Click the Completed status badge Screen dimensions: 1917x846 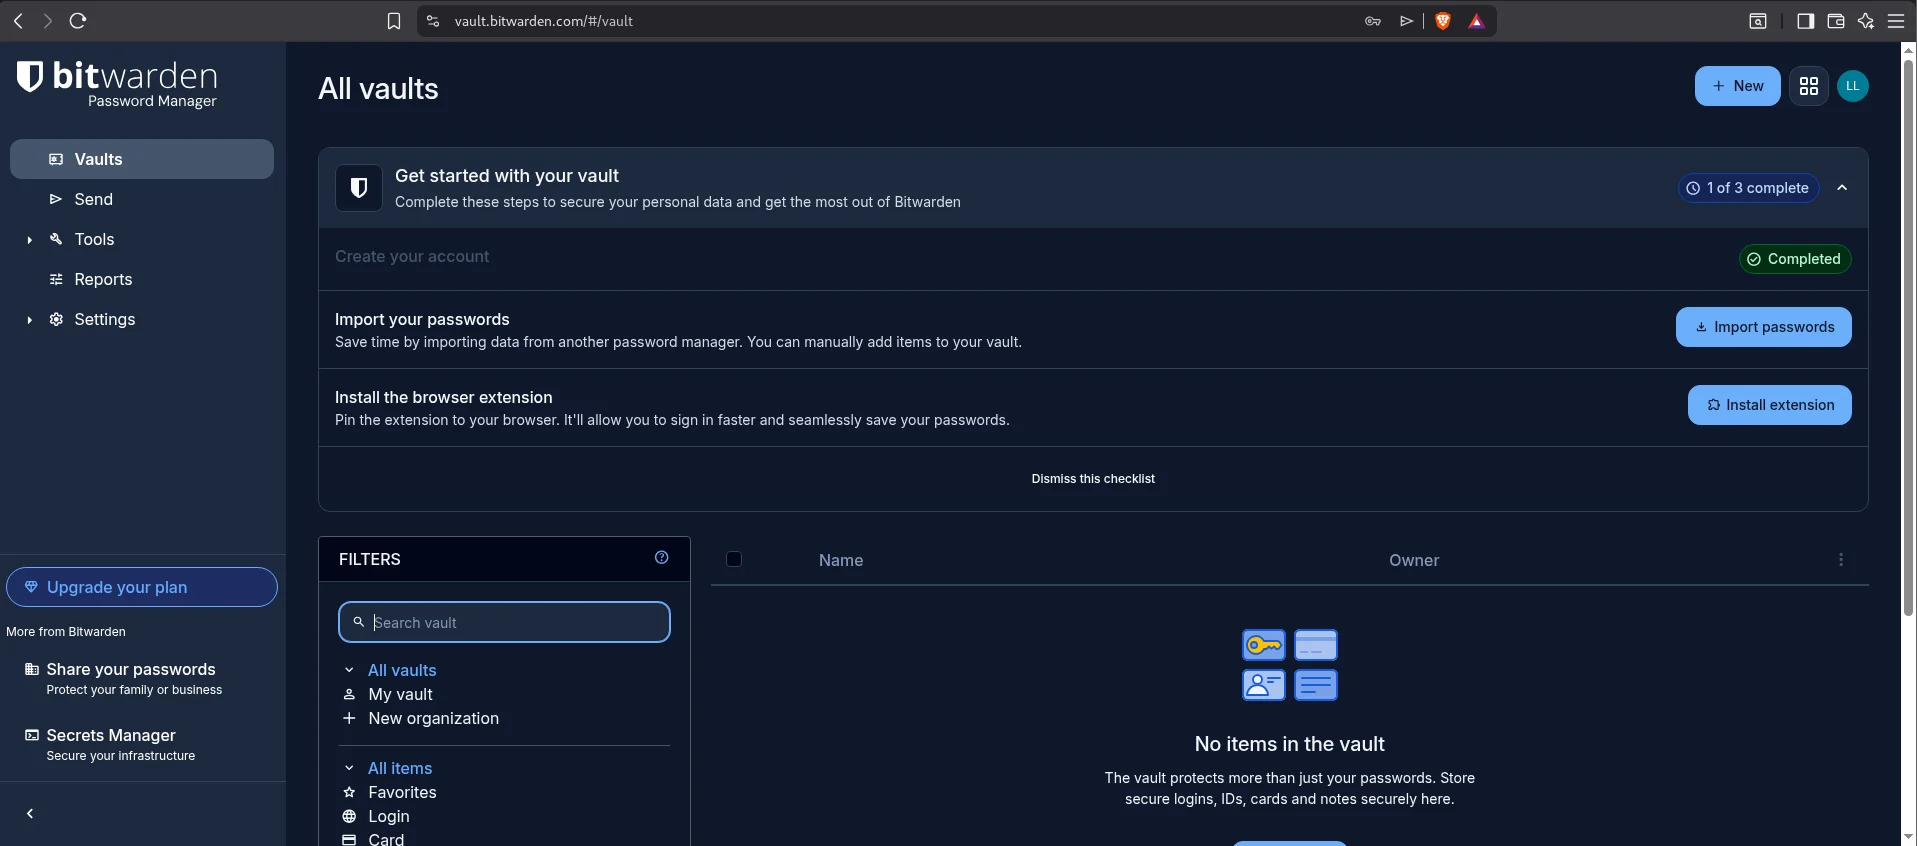tap(1795, 259)
